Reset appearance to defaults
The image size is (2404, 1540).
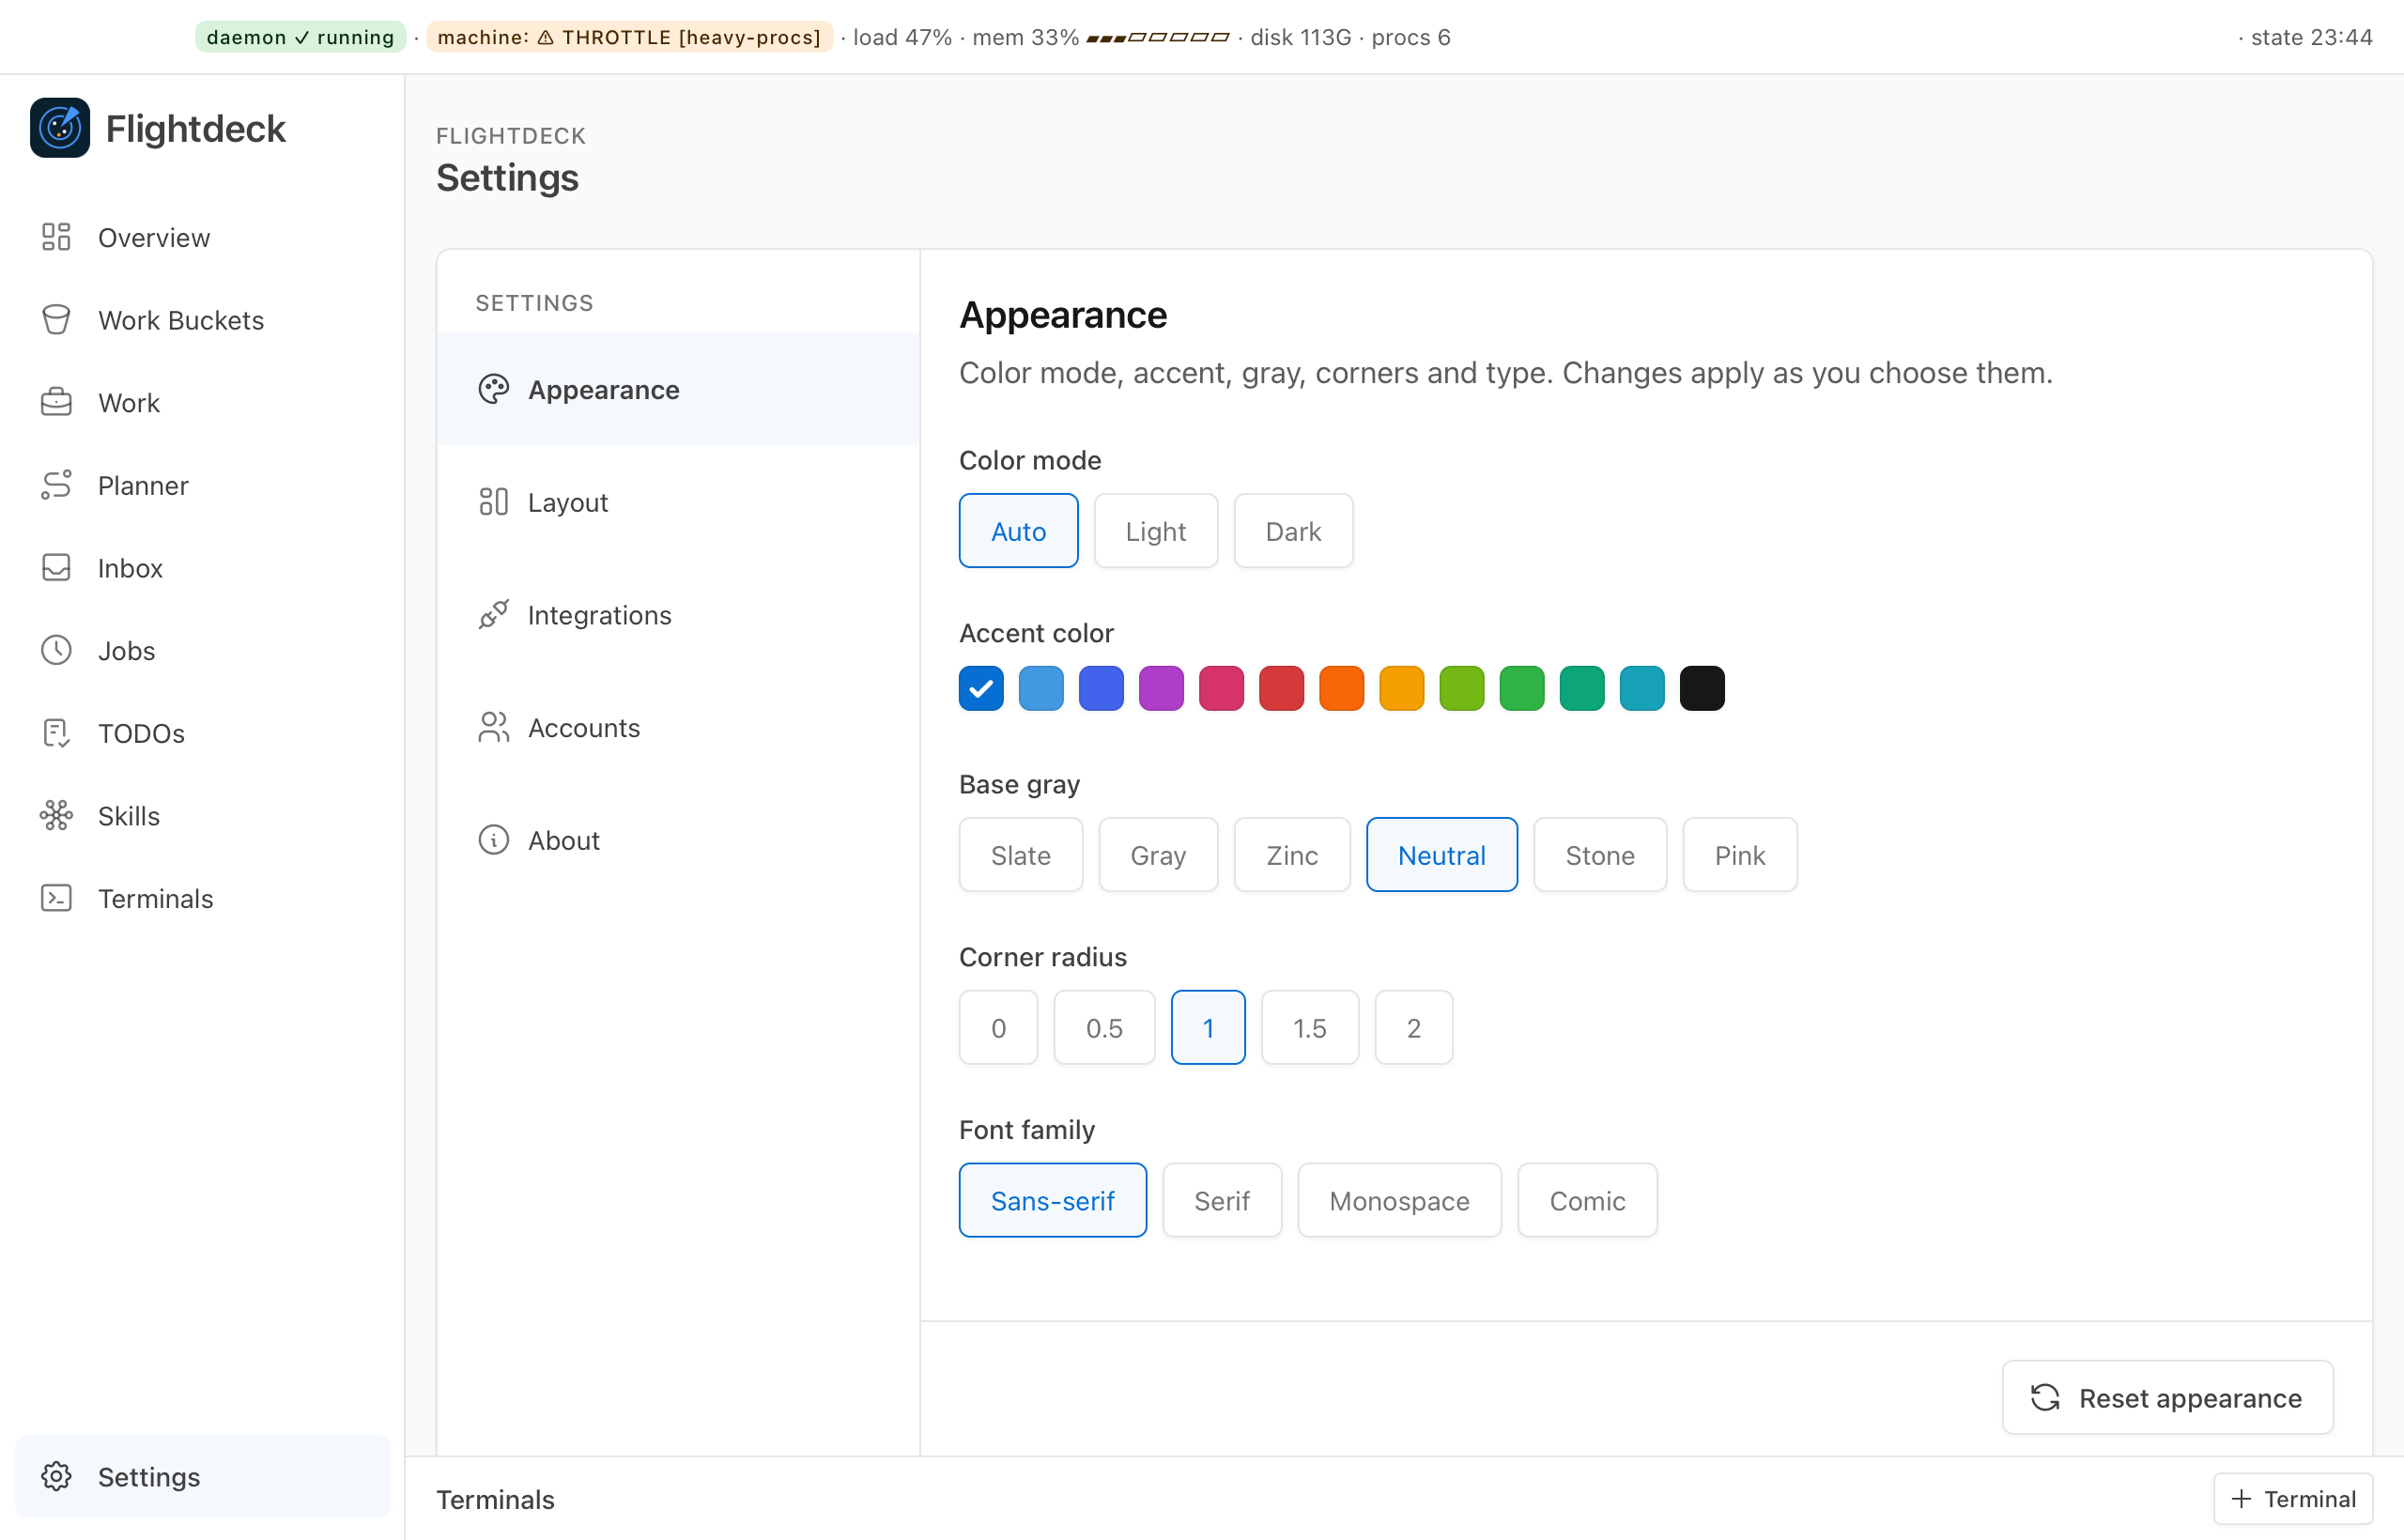[x=2167, y=1397]
